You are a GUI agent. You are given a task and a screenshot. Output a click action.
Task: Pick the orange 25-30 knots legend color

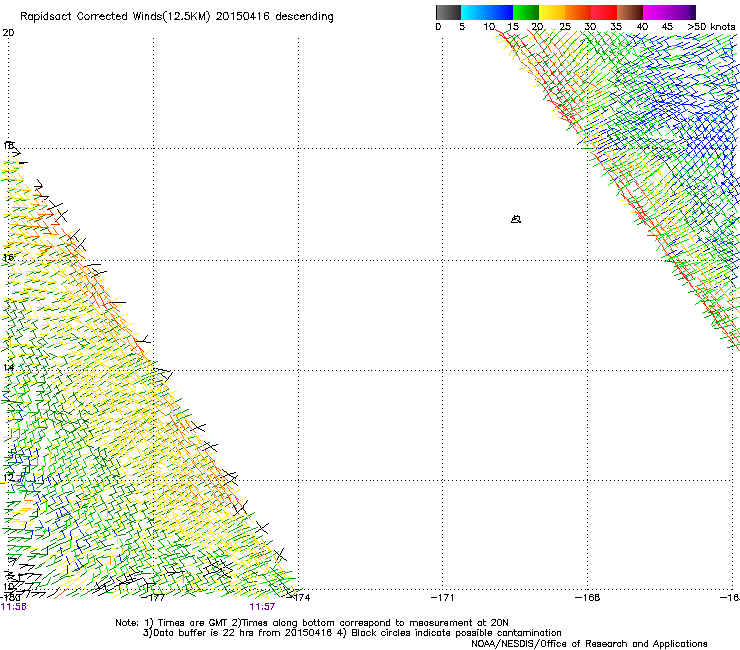(578, 12)
